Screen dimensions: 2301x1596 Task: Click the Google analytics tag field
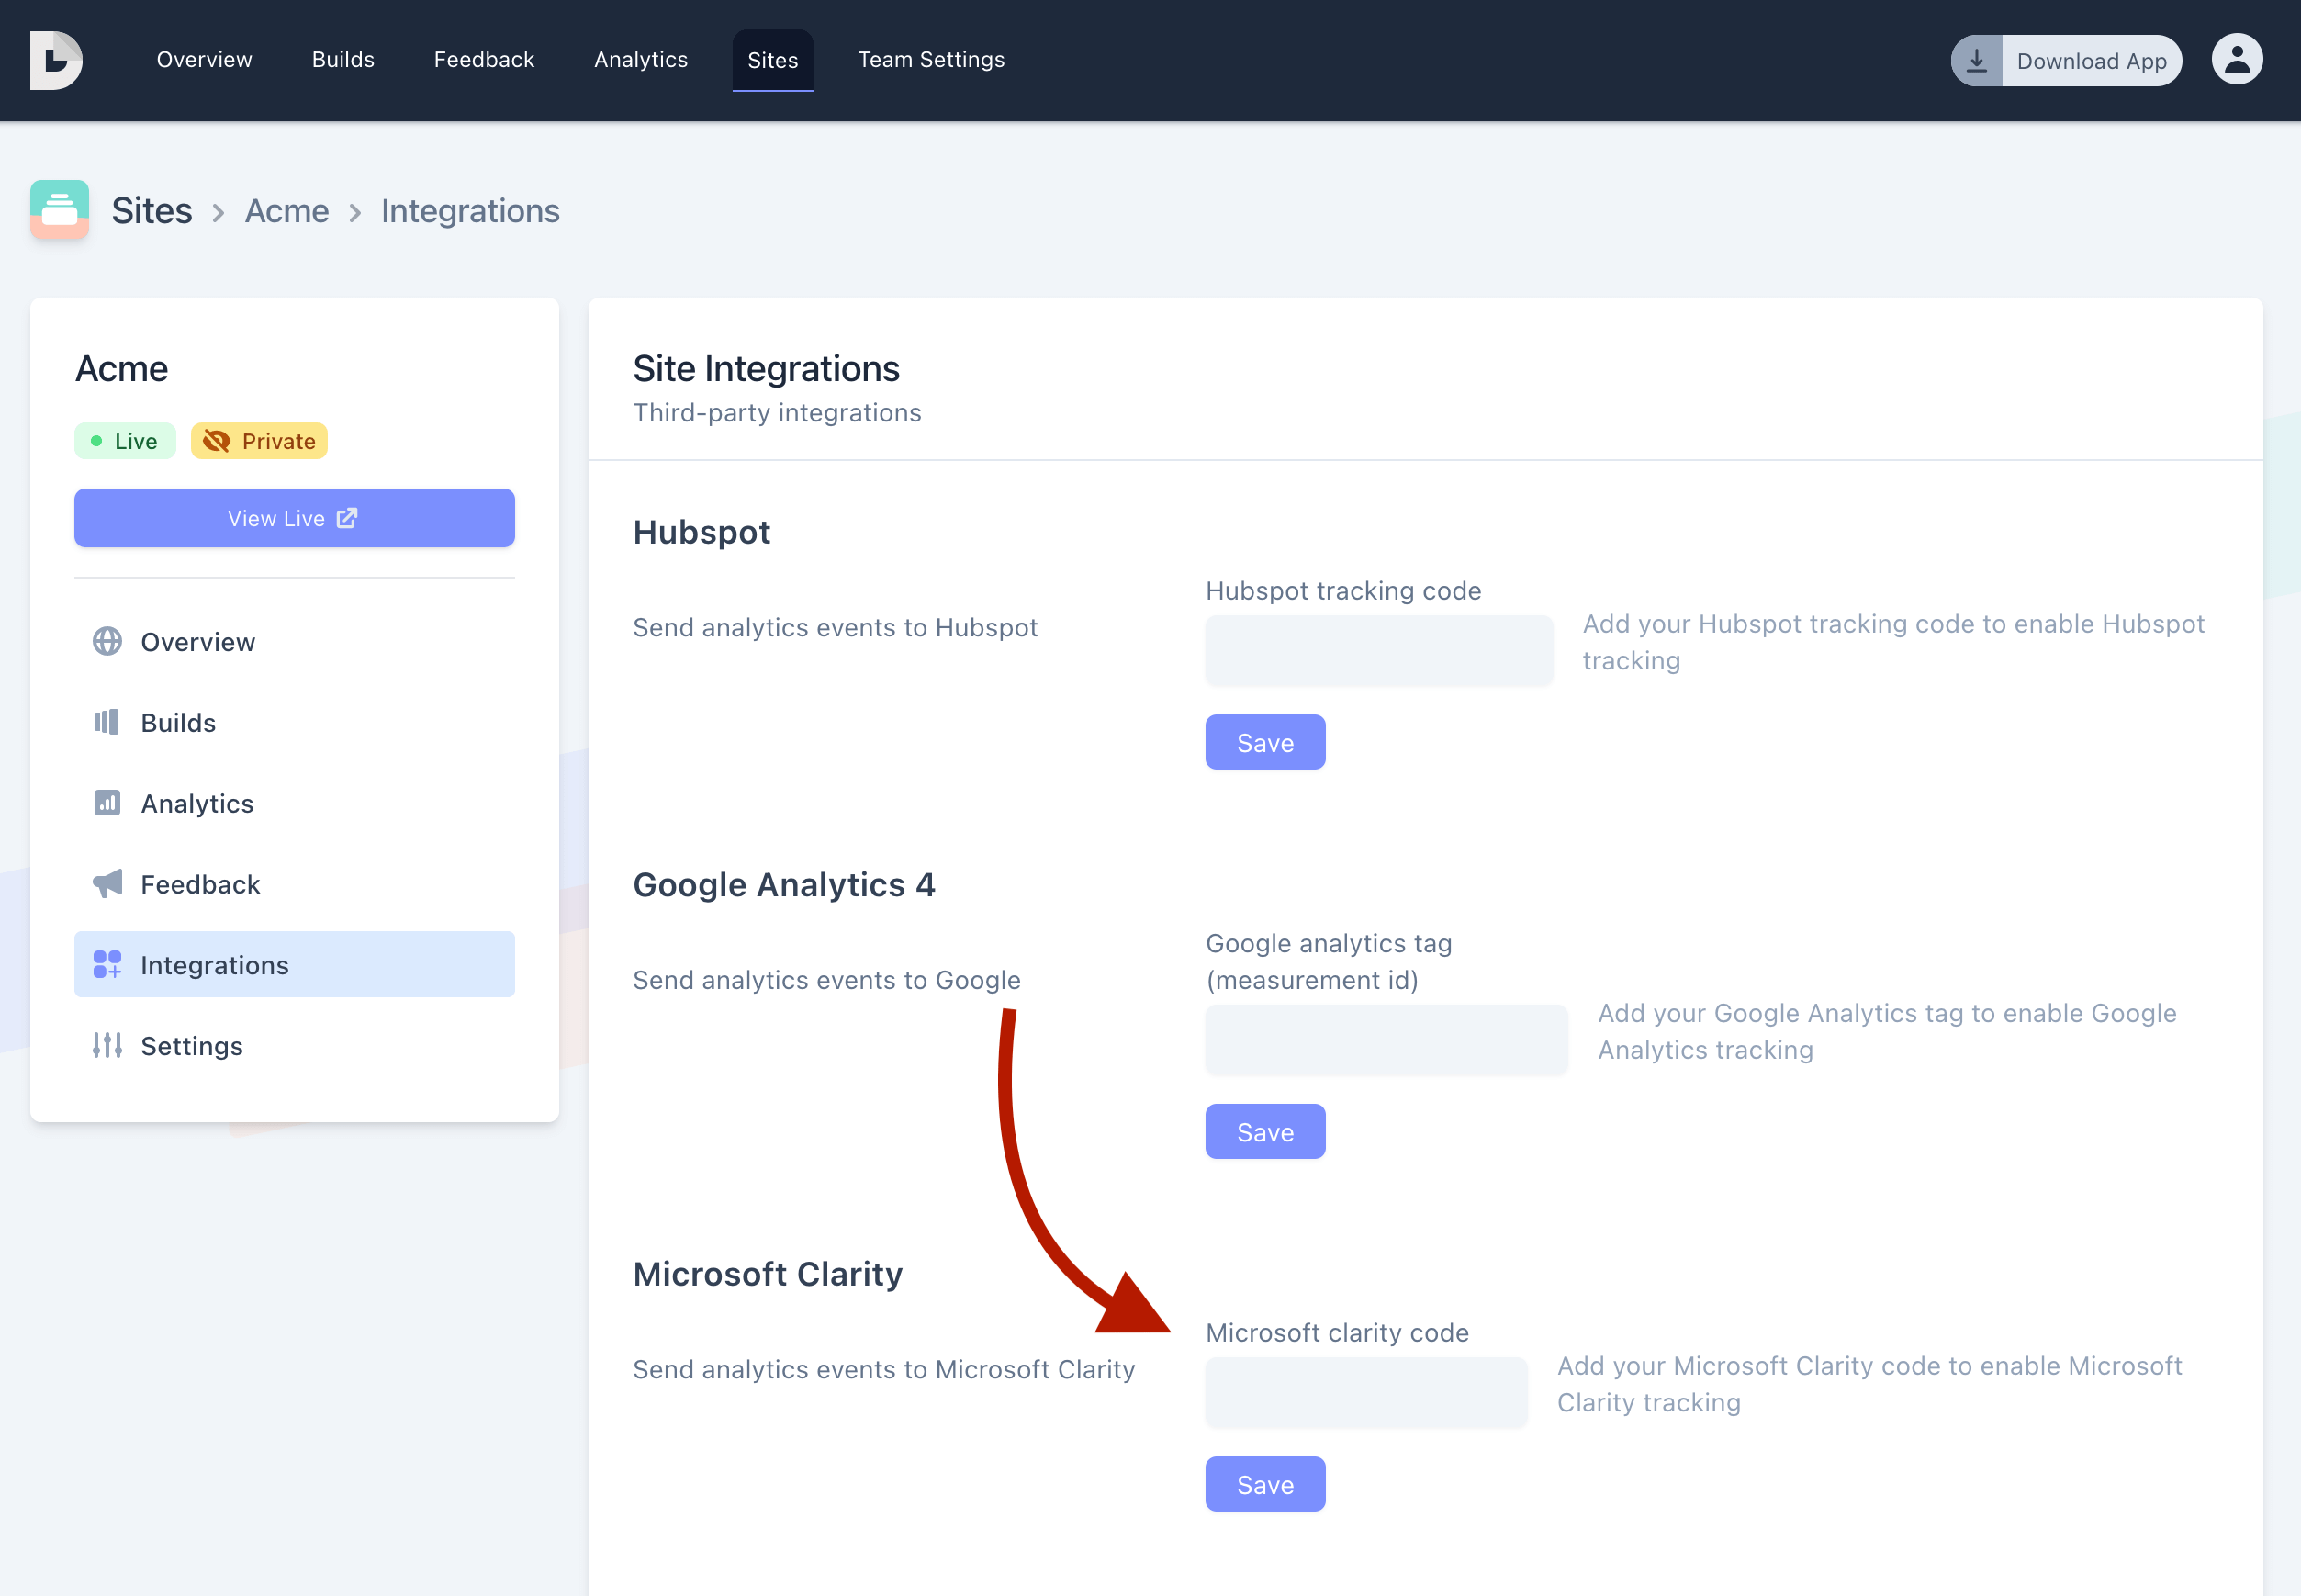tap(1386, 1039)
